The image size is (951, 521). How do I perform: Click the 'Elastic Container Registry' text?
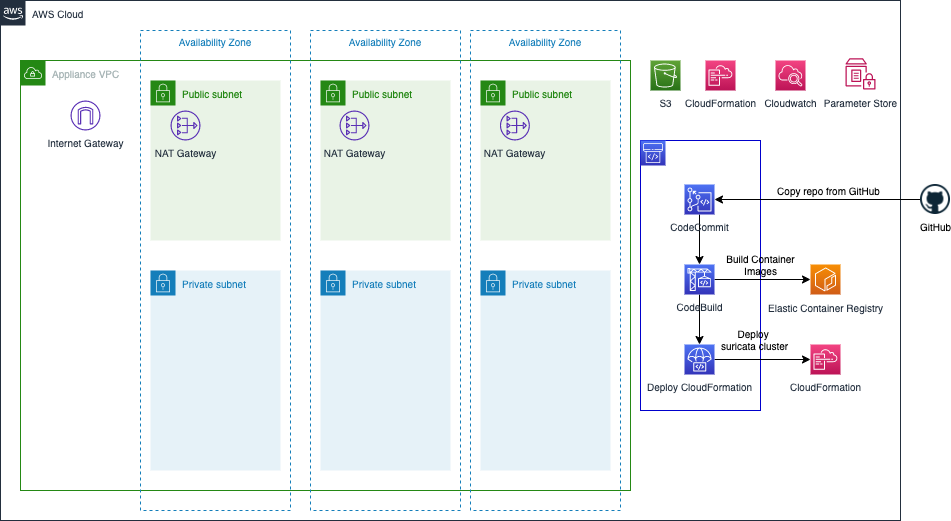825,308
